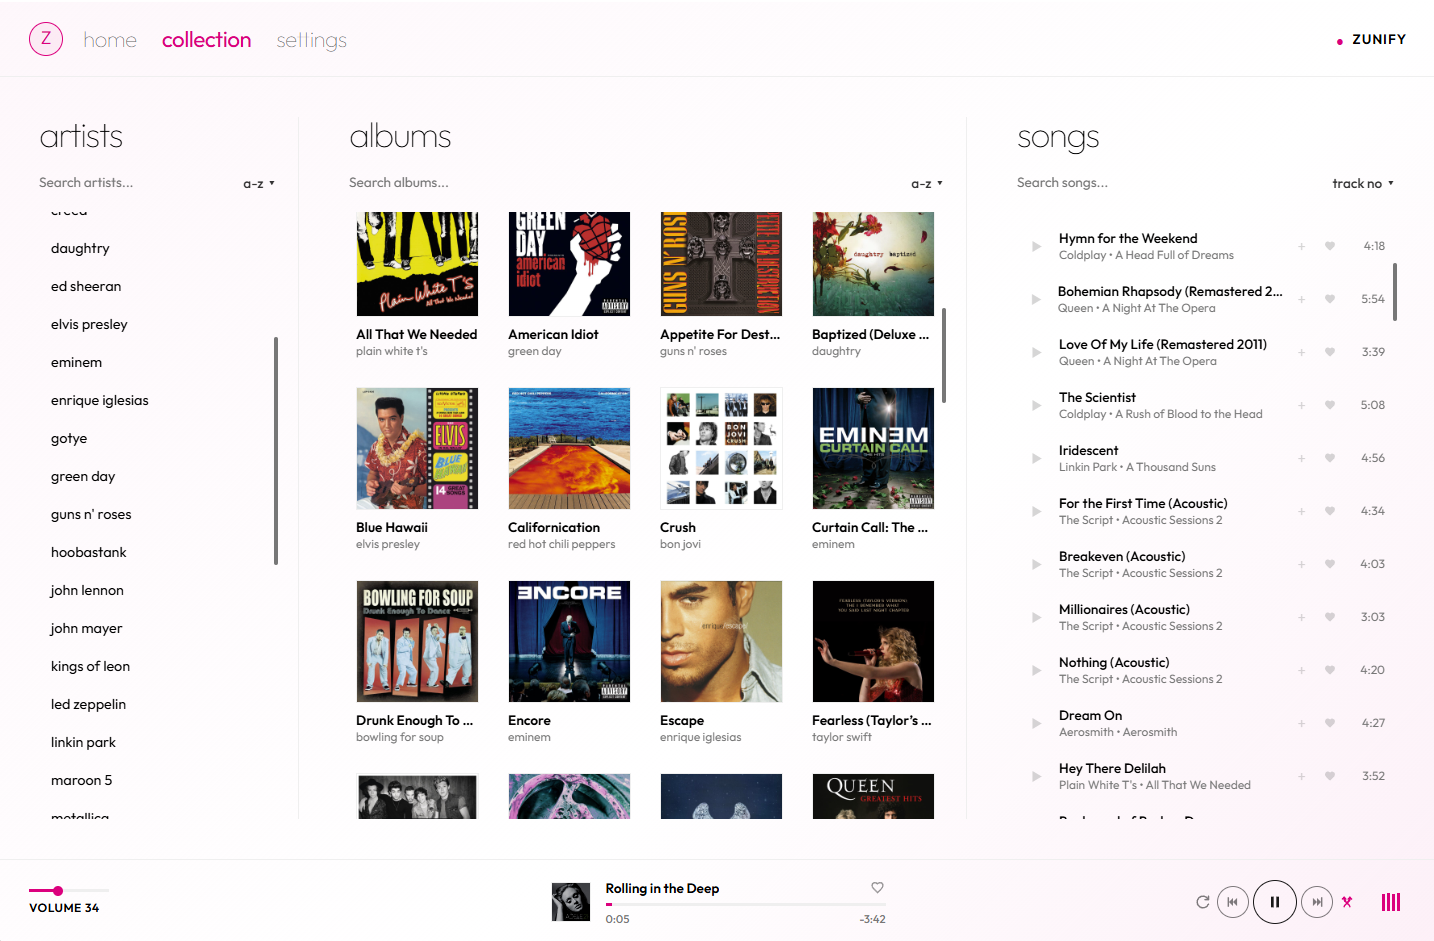The width and height of the screenshot is (1434, 941).
Task: Play Love Of My Life track
Action: tap(1036, 352)
